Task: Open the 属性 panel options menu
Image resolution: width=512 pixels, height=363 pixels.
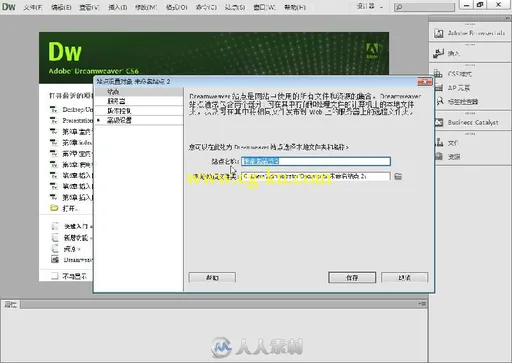Action: 422,304
